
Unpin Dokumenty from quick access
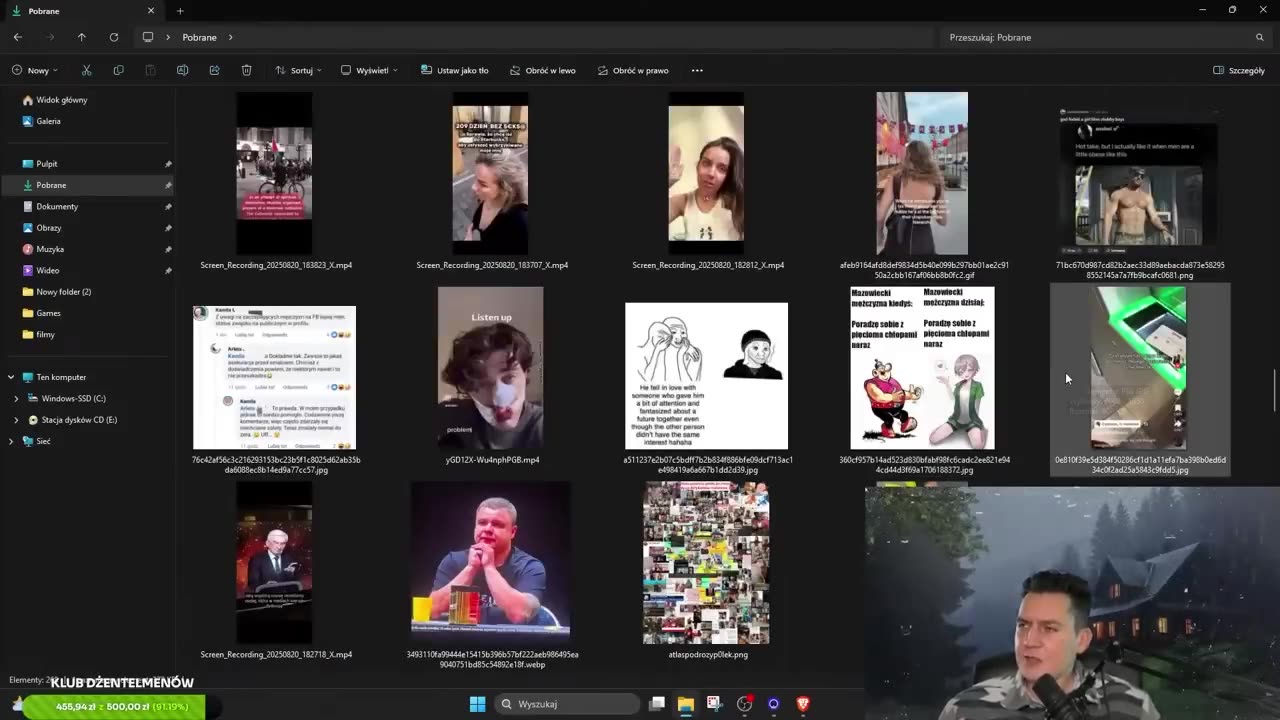pos(168,207)
